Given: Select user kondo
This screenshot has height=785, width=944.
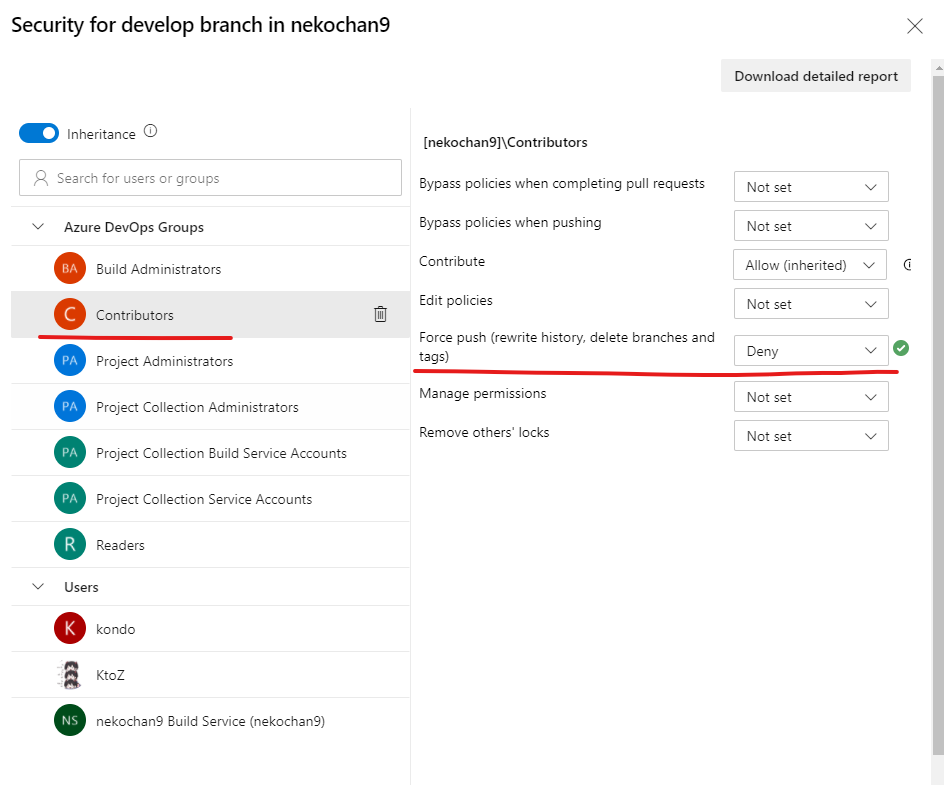Looking at the screenshot, I should 210,628.
